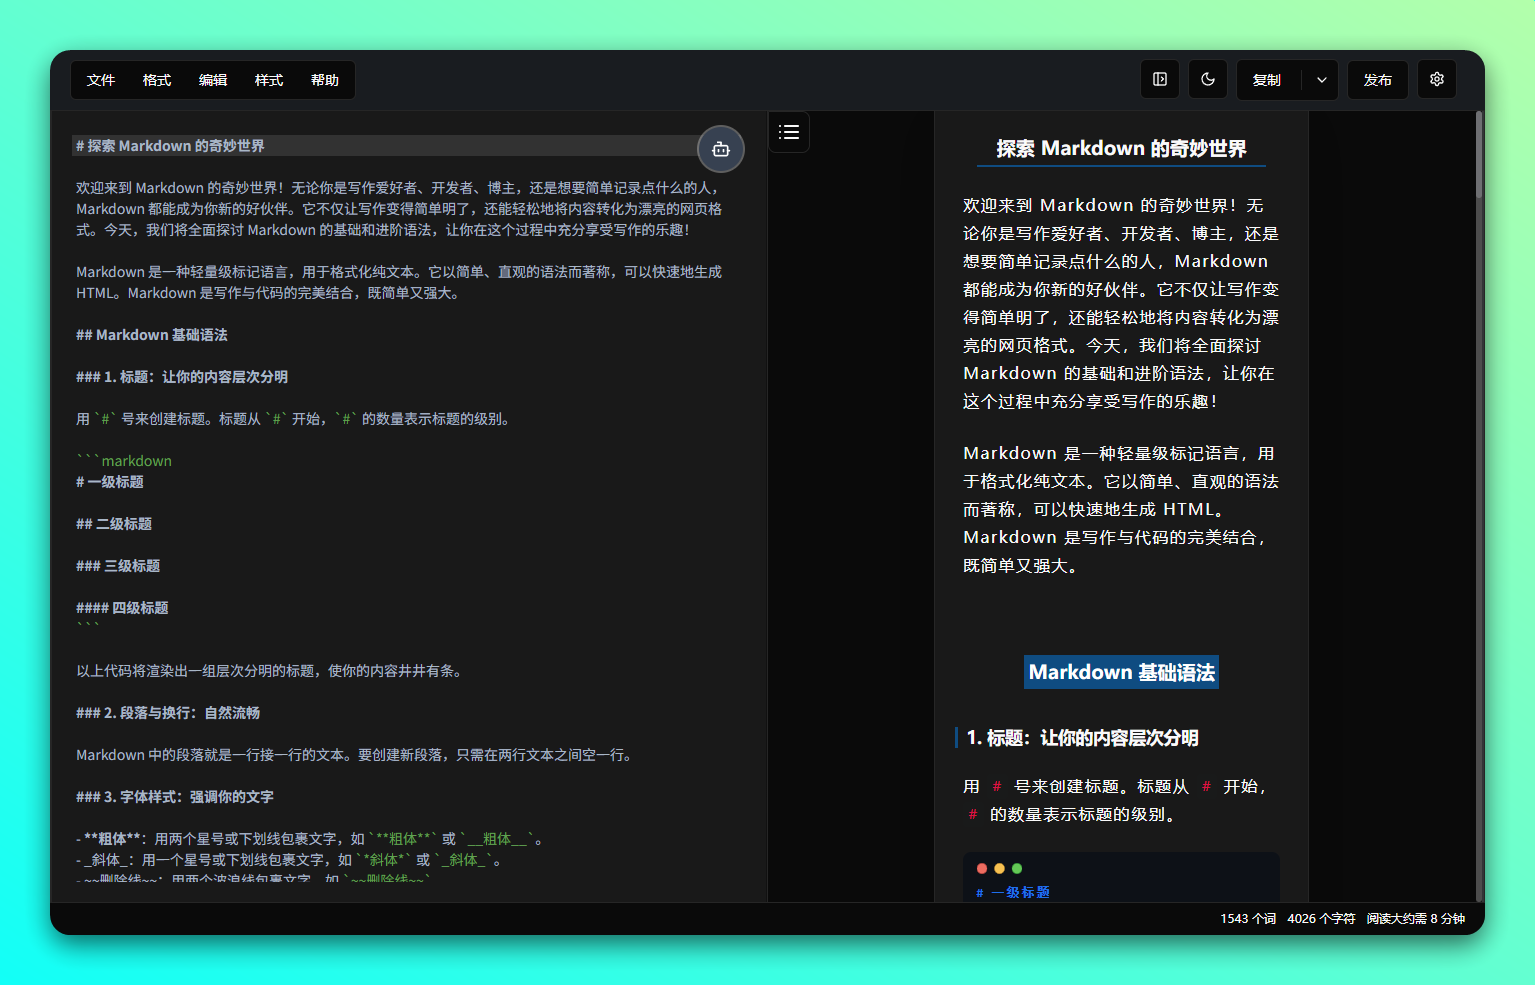Image resolution: width=1535 pixels, height=985 pixels.
Task: Click the editor line '#### 四级标题'
Action: click(x=122, y=608)
